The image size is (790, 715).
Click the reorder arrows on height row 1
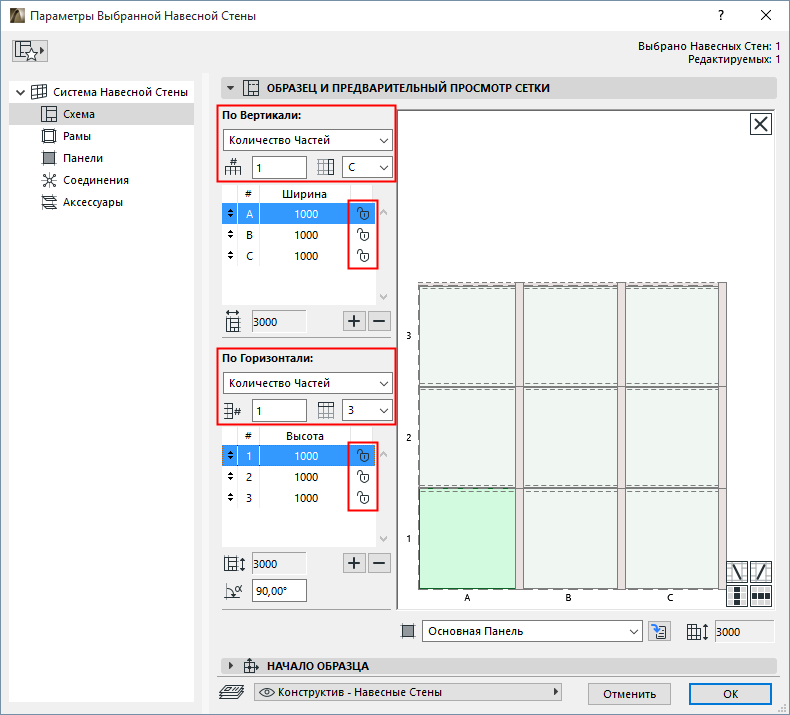coord(230,456)
